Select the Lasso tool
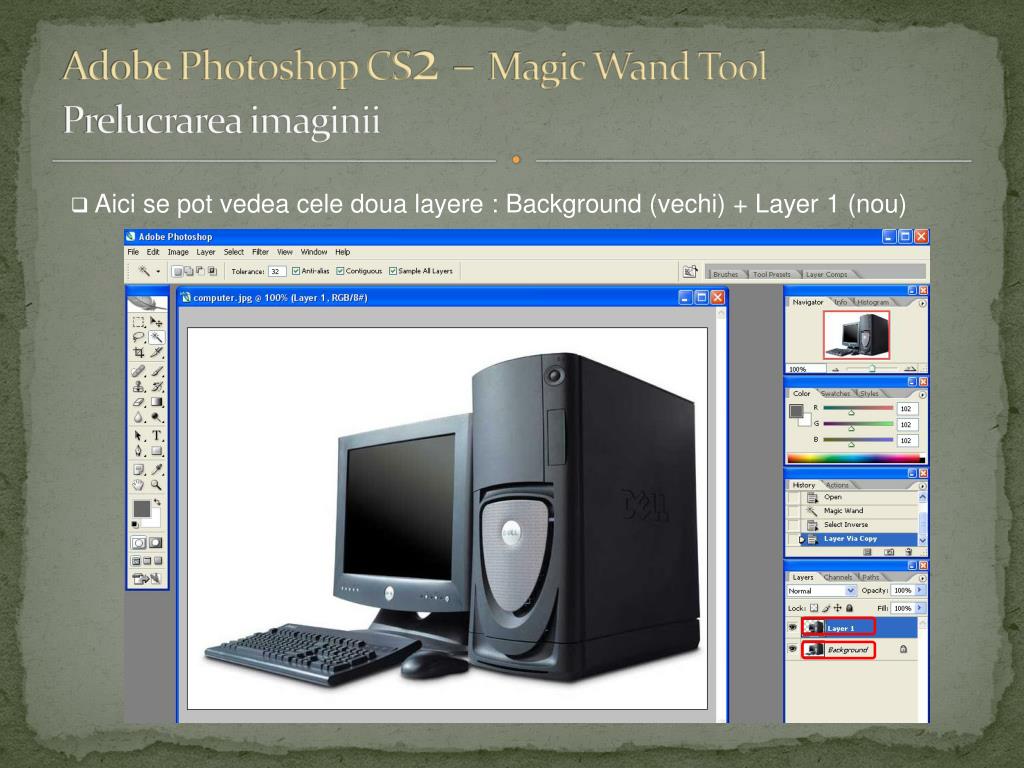 [x=138, y=337]
